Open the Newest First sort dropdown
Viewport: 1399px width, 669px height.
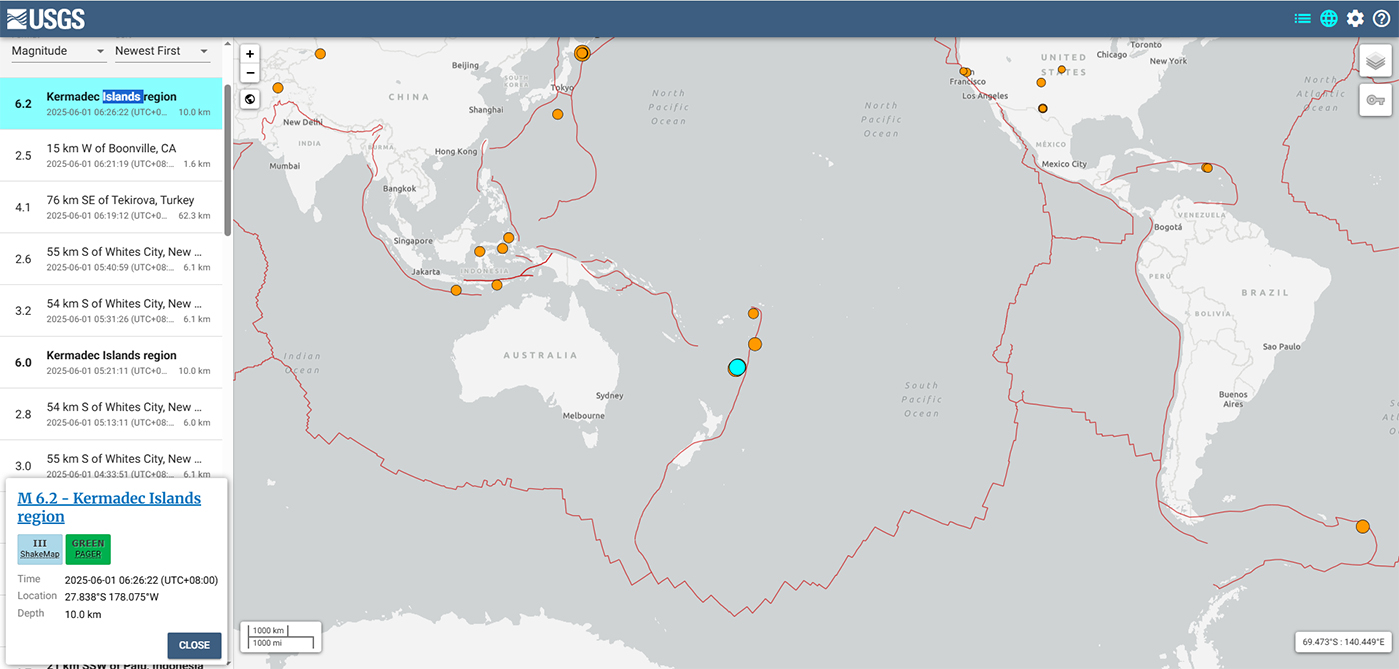(161, 51)
